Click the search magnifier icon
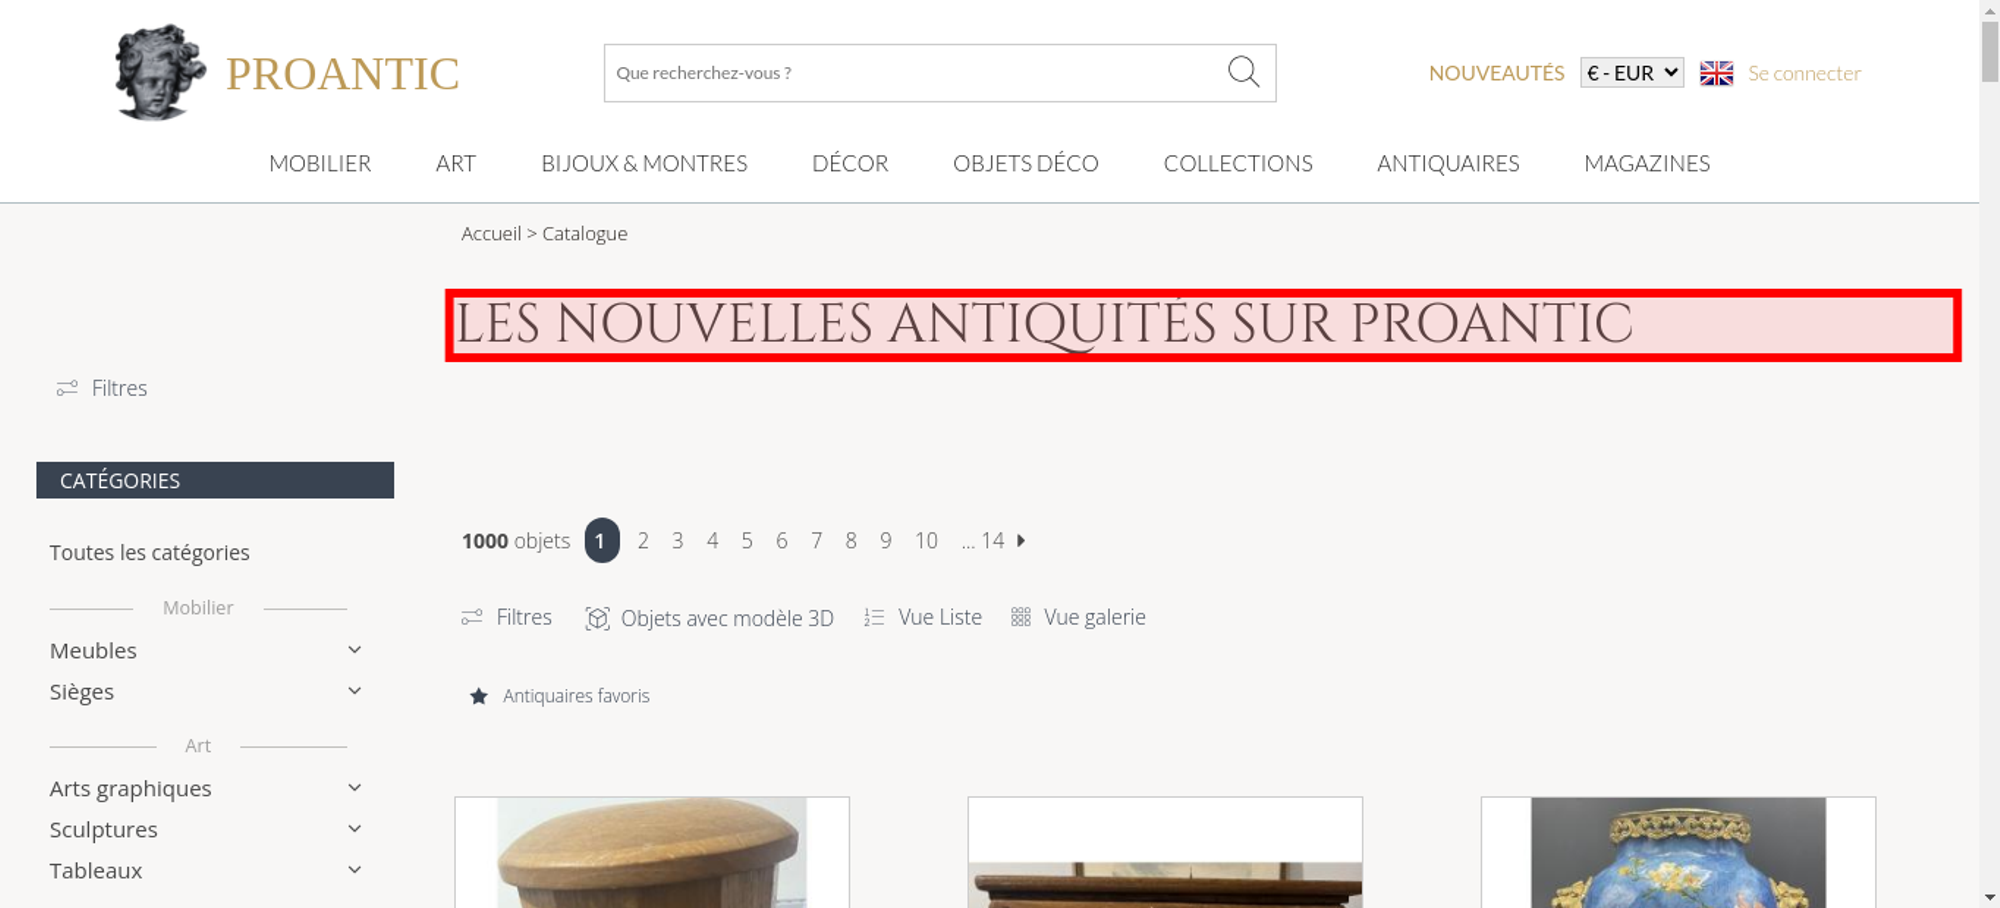 [x=1243, y=72]
